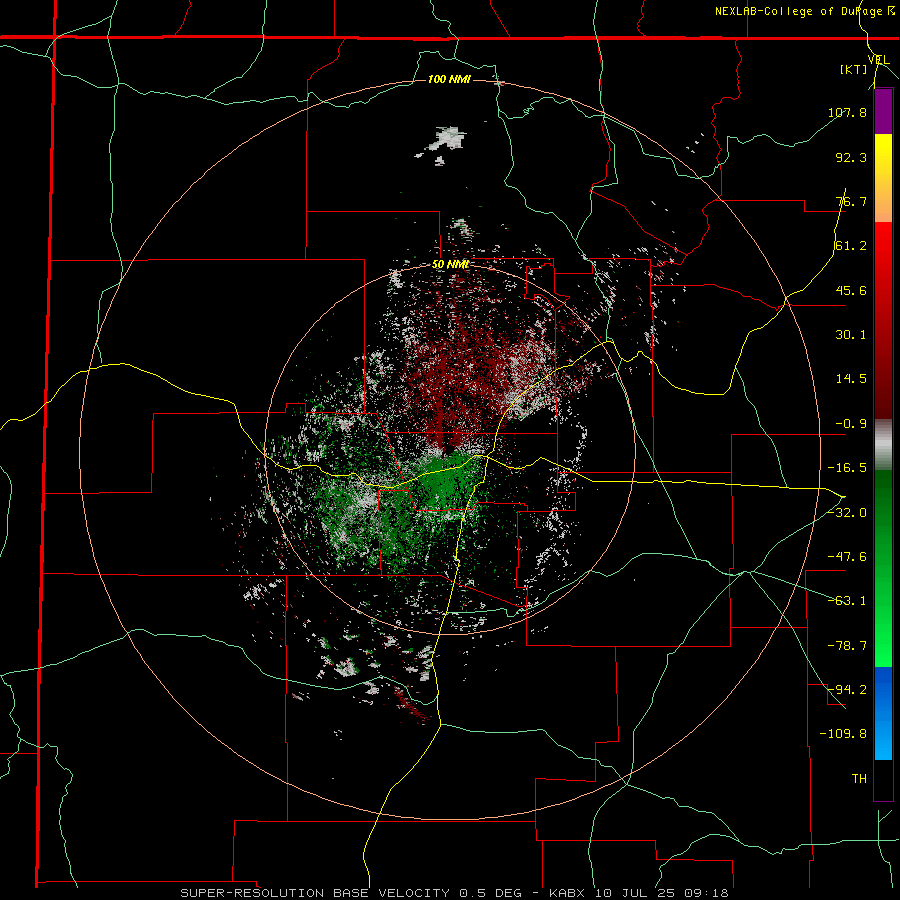Click the Super-Resolution Base Velocity caption
Viewport: 900px width, 900px height.
tap(454, 893)
